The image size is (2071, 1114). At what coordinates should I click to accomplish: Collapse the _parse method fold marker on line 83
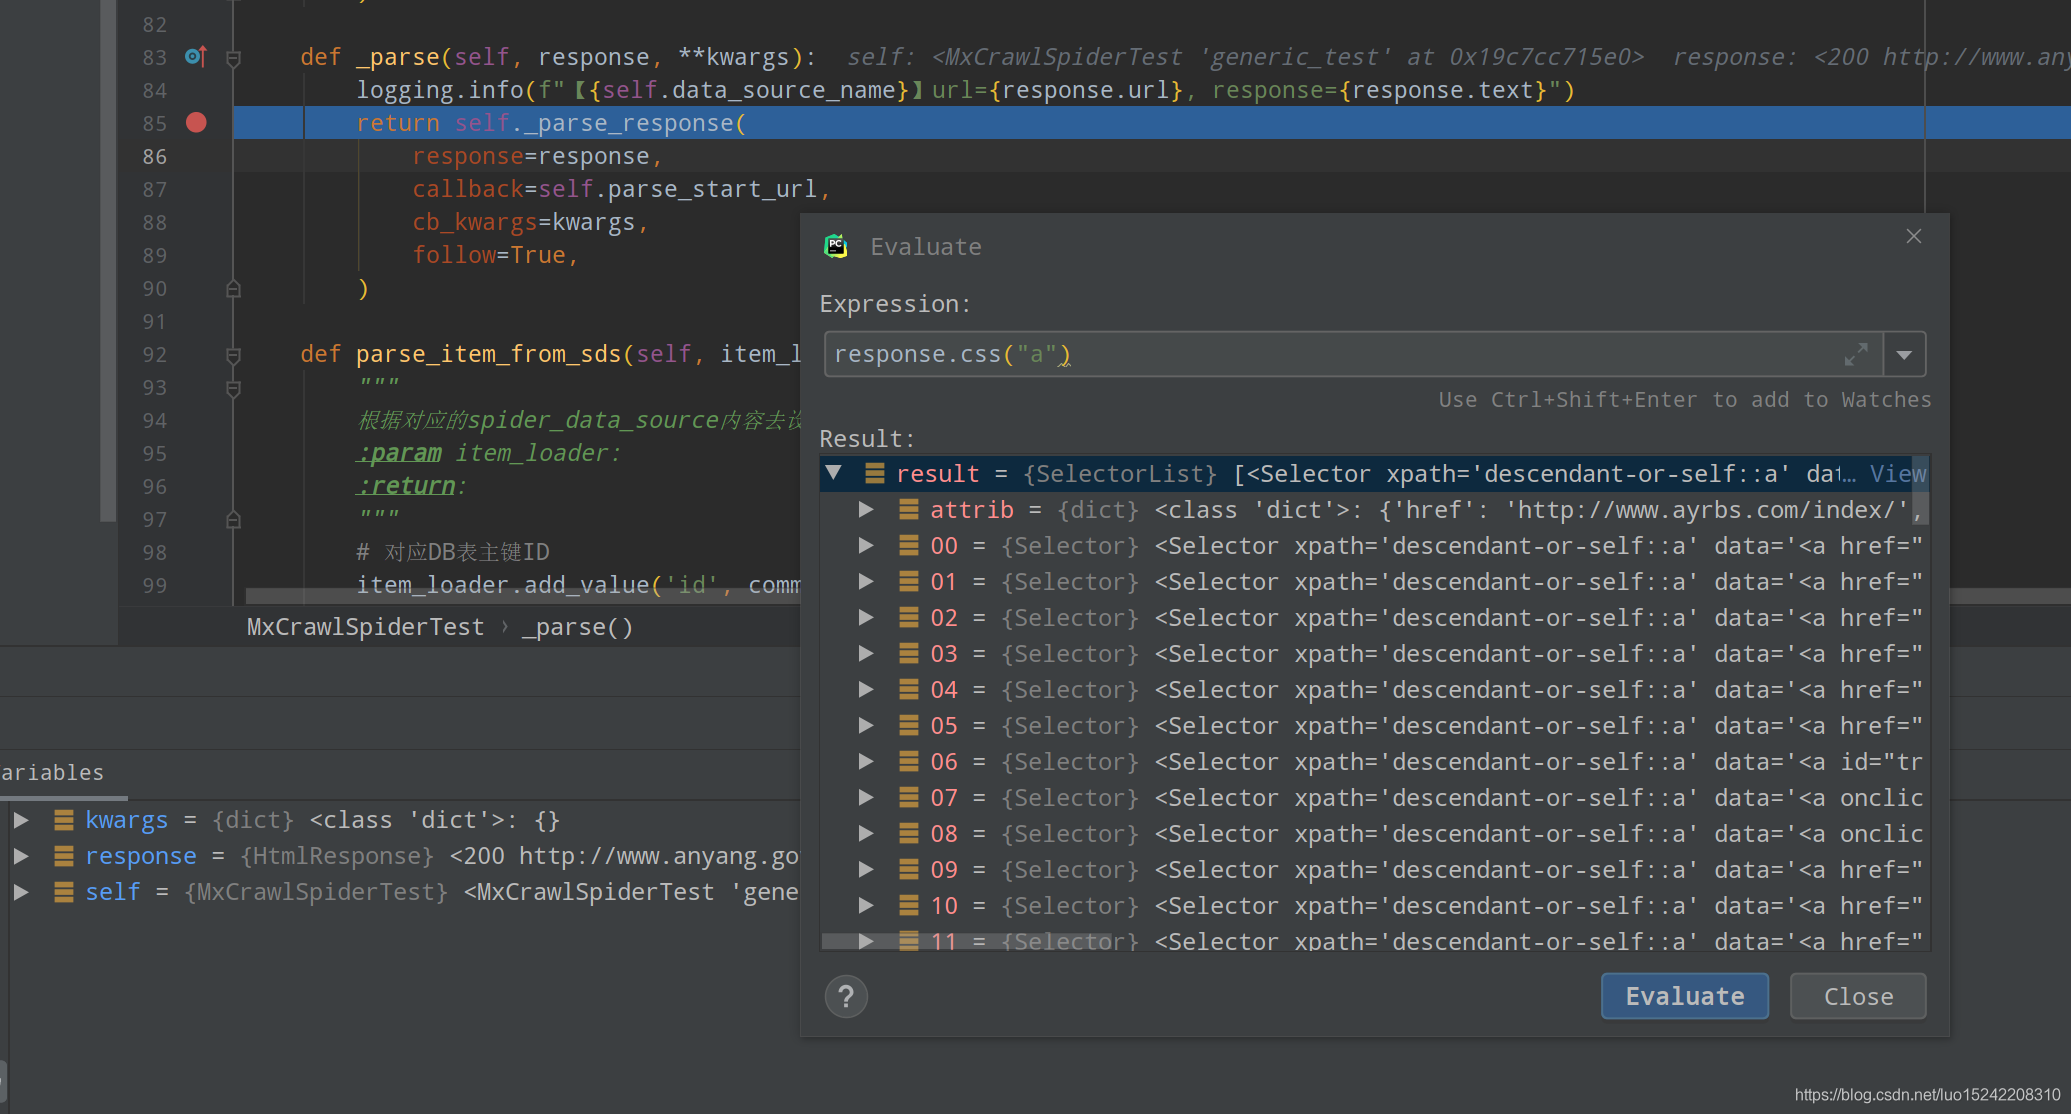(233, 58)
